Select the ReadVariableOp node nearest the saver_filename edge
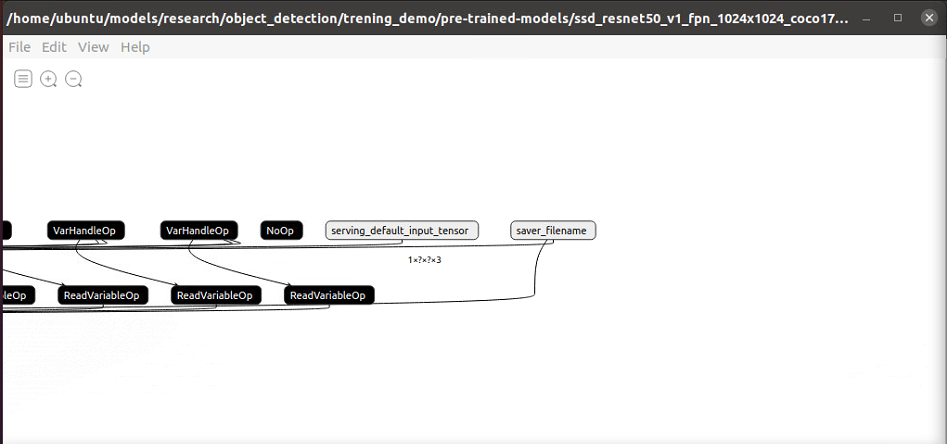 point(329,295)
